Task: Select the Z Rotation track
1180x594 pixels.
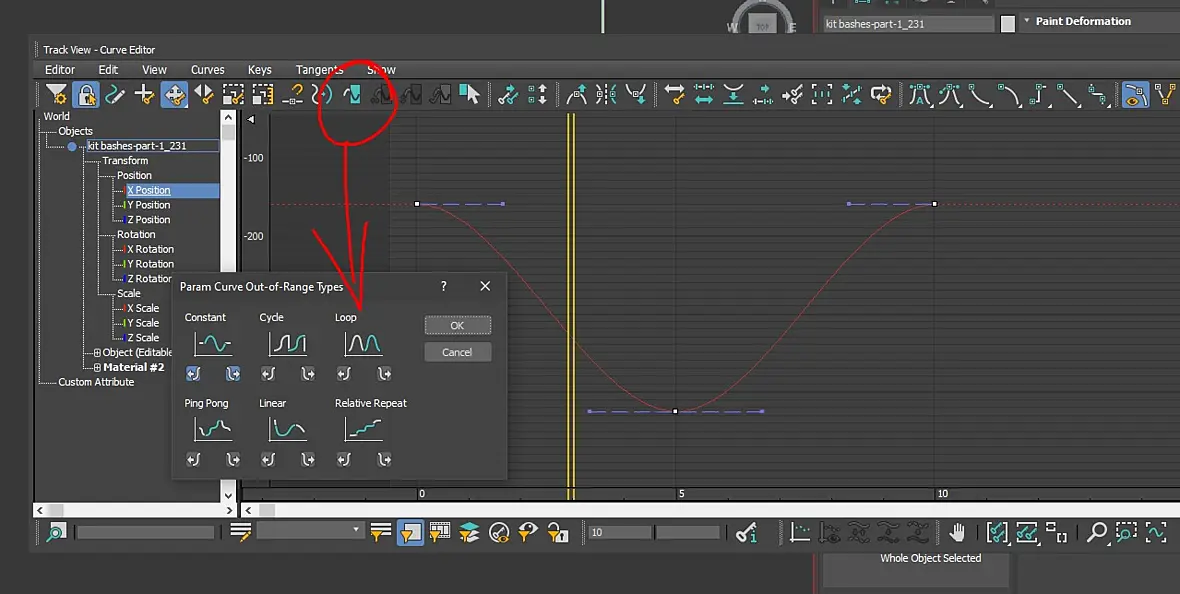Action: coord(150,279)
